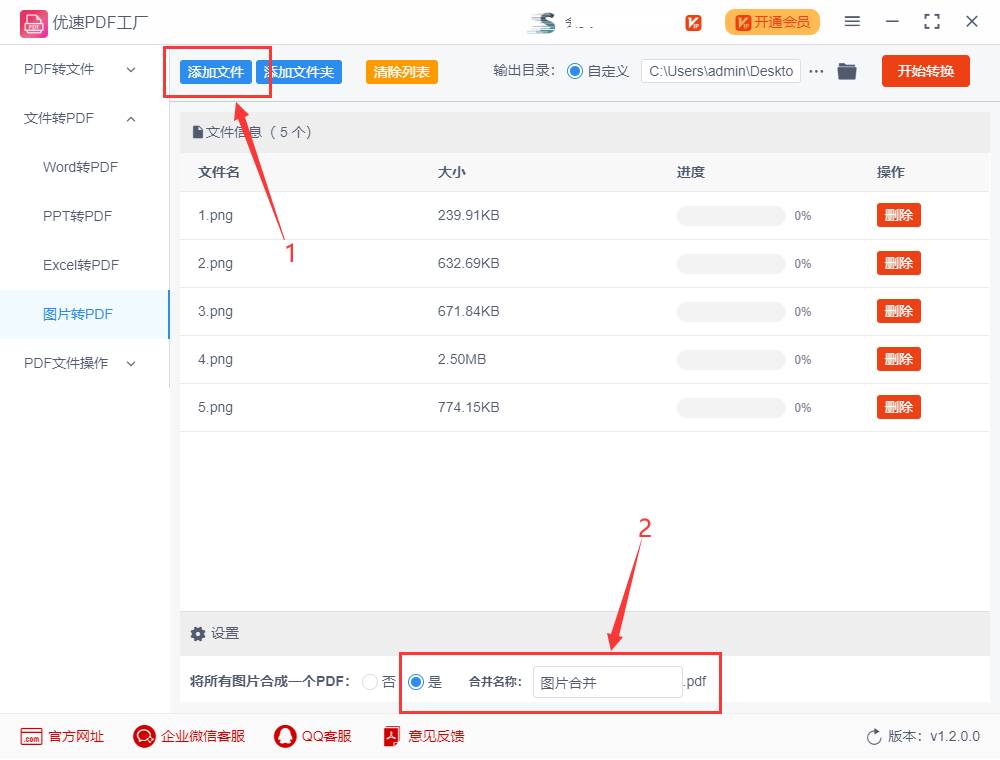Click the 意见反馈 PDF icon
This screenshot has height=760, width=1000.
point(392,736)
